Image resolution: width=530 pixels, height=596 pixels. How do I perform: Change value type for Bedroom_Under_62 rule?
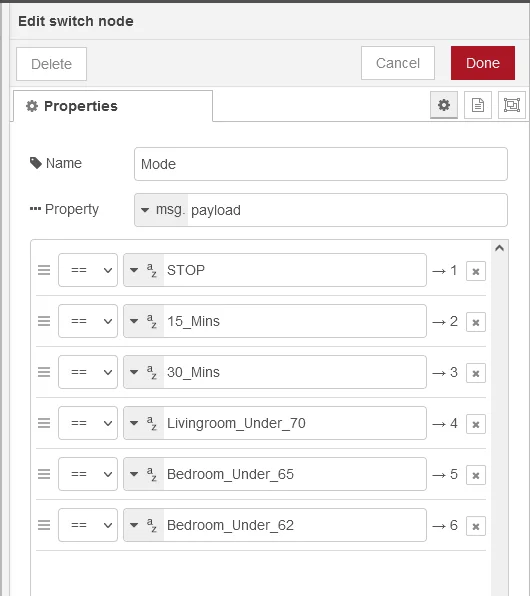click(144, 525)
